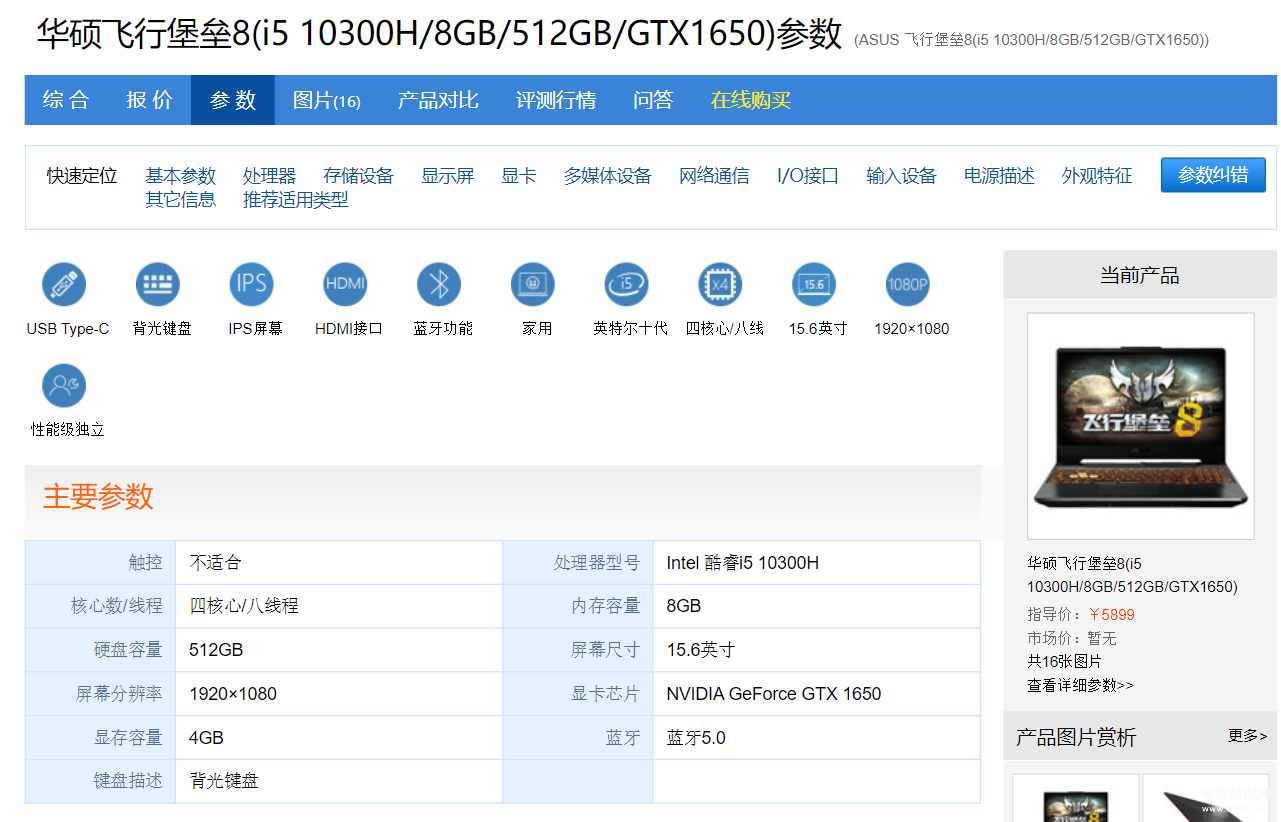Open the second gallery thumbnail under 产品图片赏析
The image size is (1281, 822).
1205,798
